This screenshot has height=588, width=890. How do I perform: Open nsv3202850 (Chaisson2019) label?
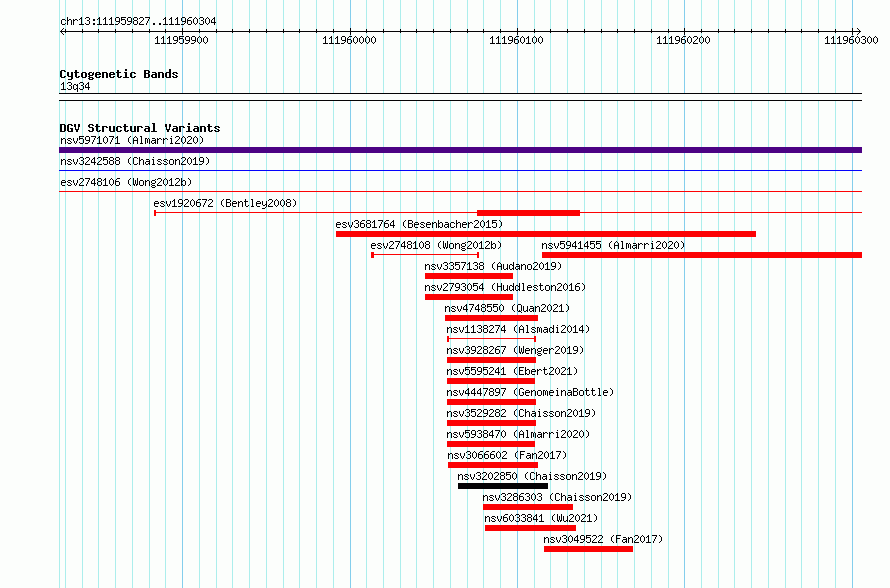(x=532, y=476)
